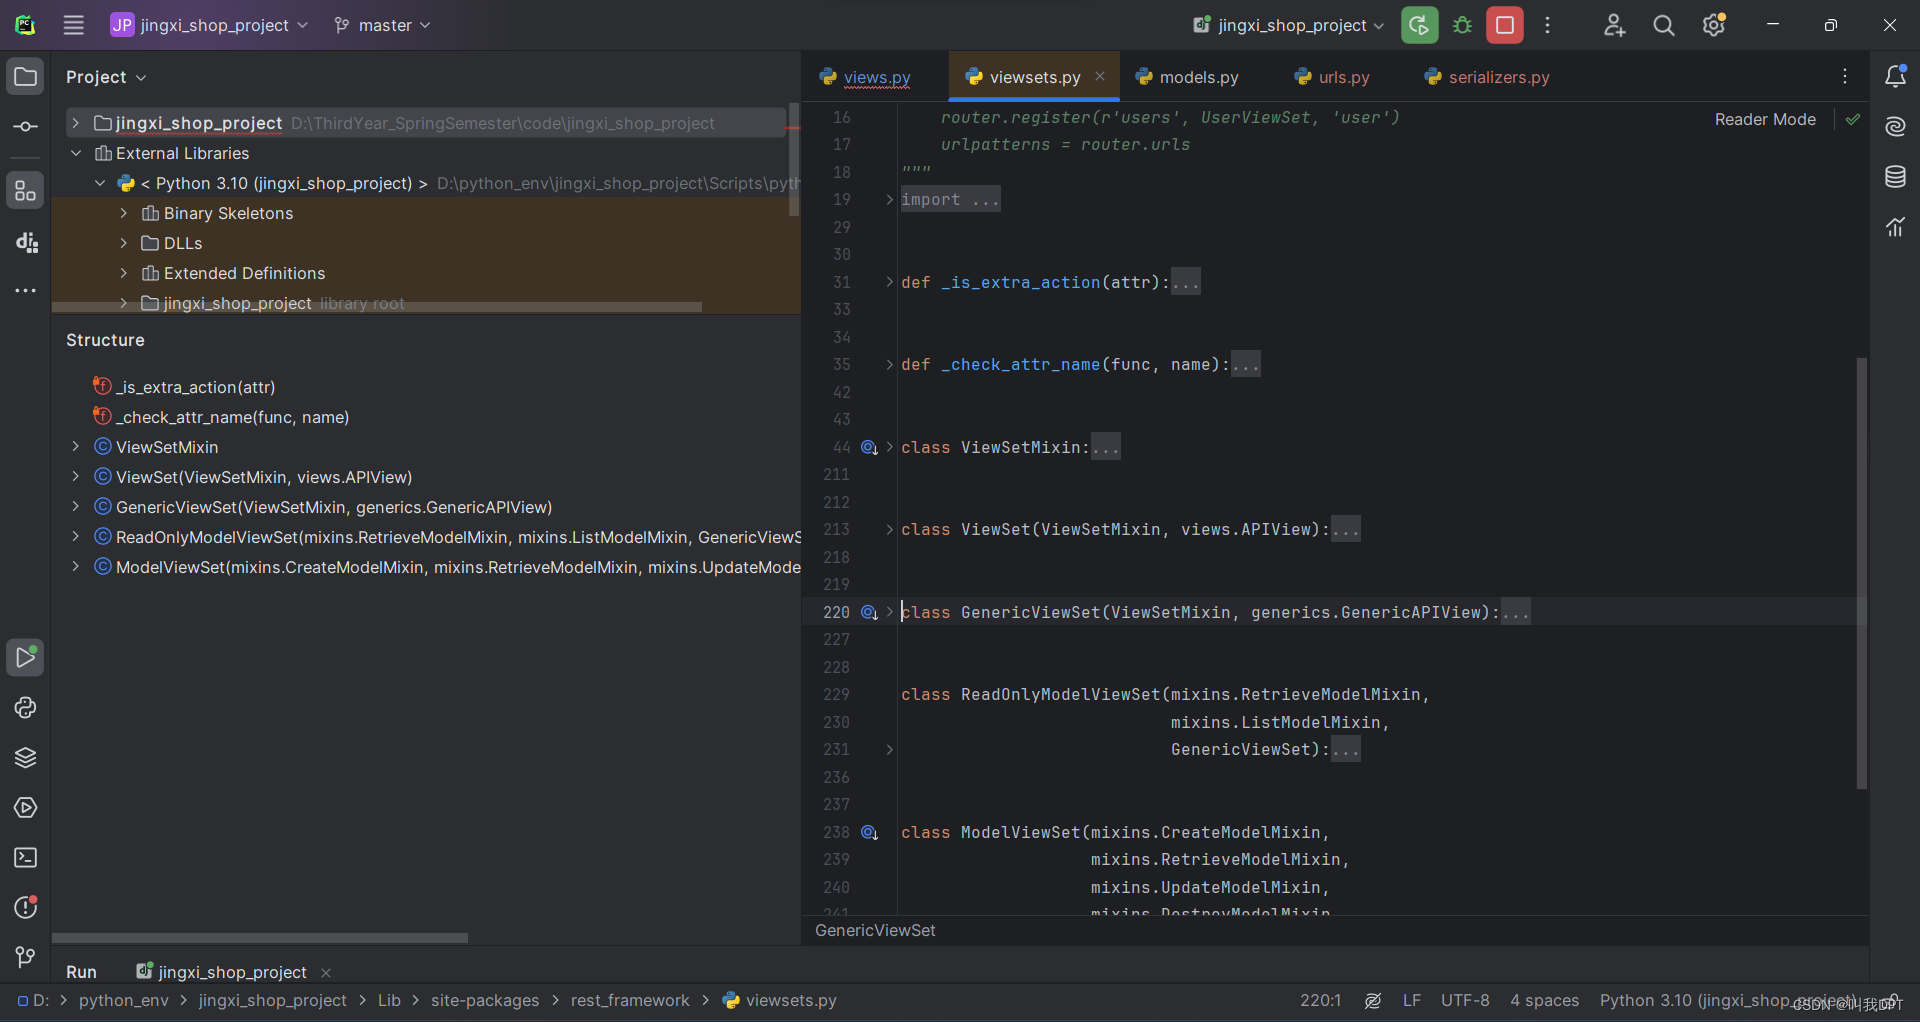Open the AI Assistant tool window

(1895, 127)
